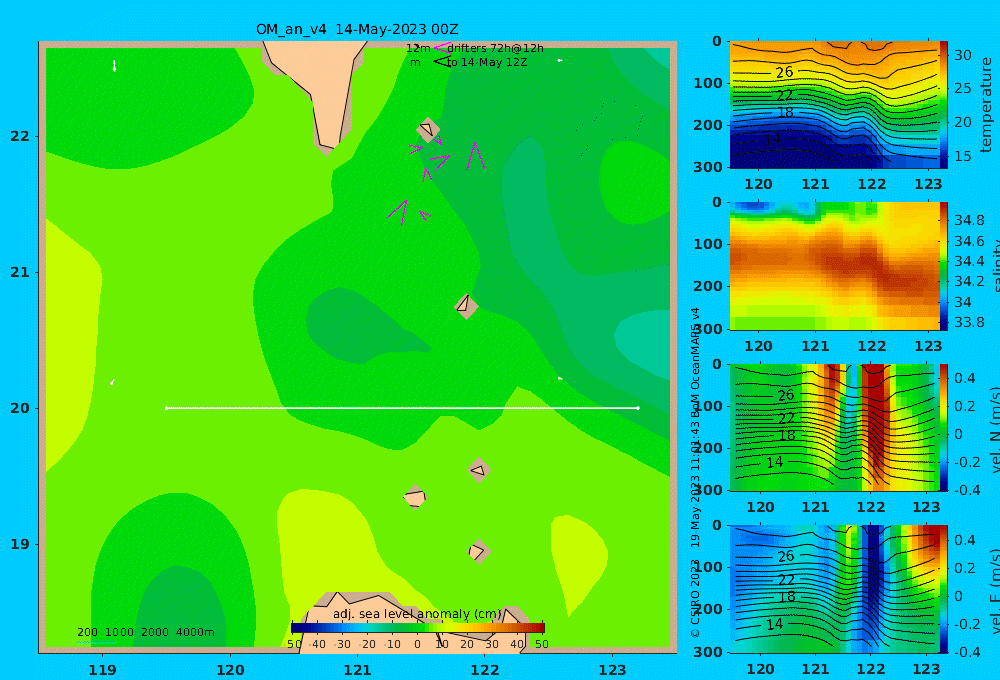Viewport: 1000px width, 680px height.
Task: Click latitude label 21 on main map
Action: coord(20,272)
